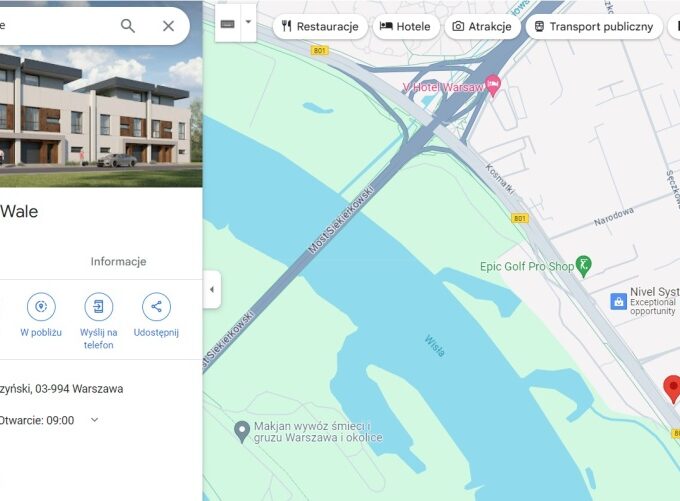Click the search magnifier icon

[128, 26]
